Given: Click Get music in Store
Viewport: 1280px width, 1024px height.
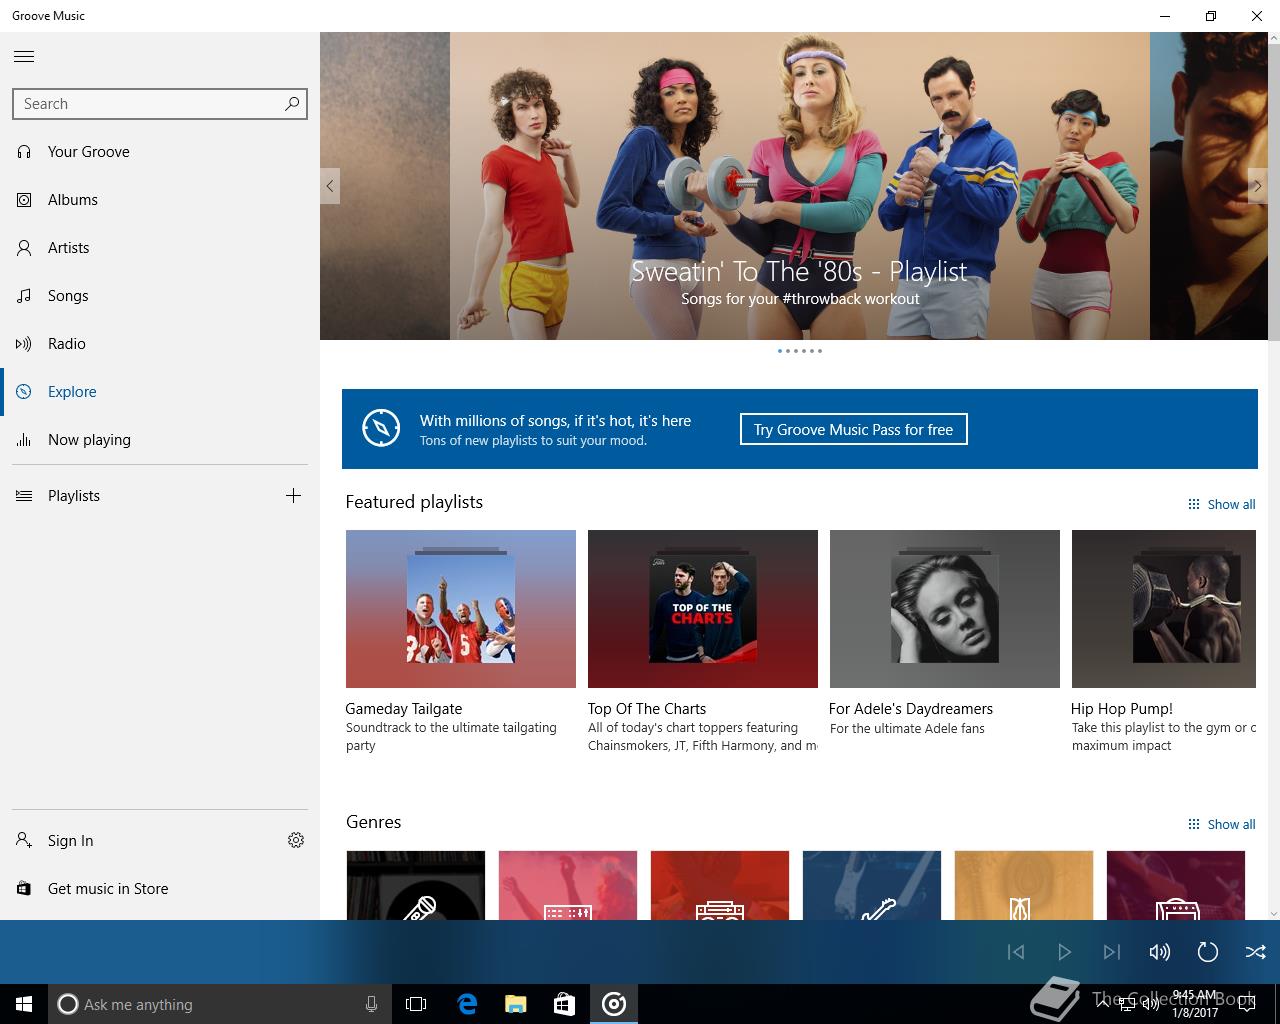Looking at the screenshot, I should (x=160, y=889).
